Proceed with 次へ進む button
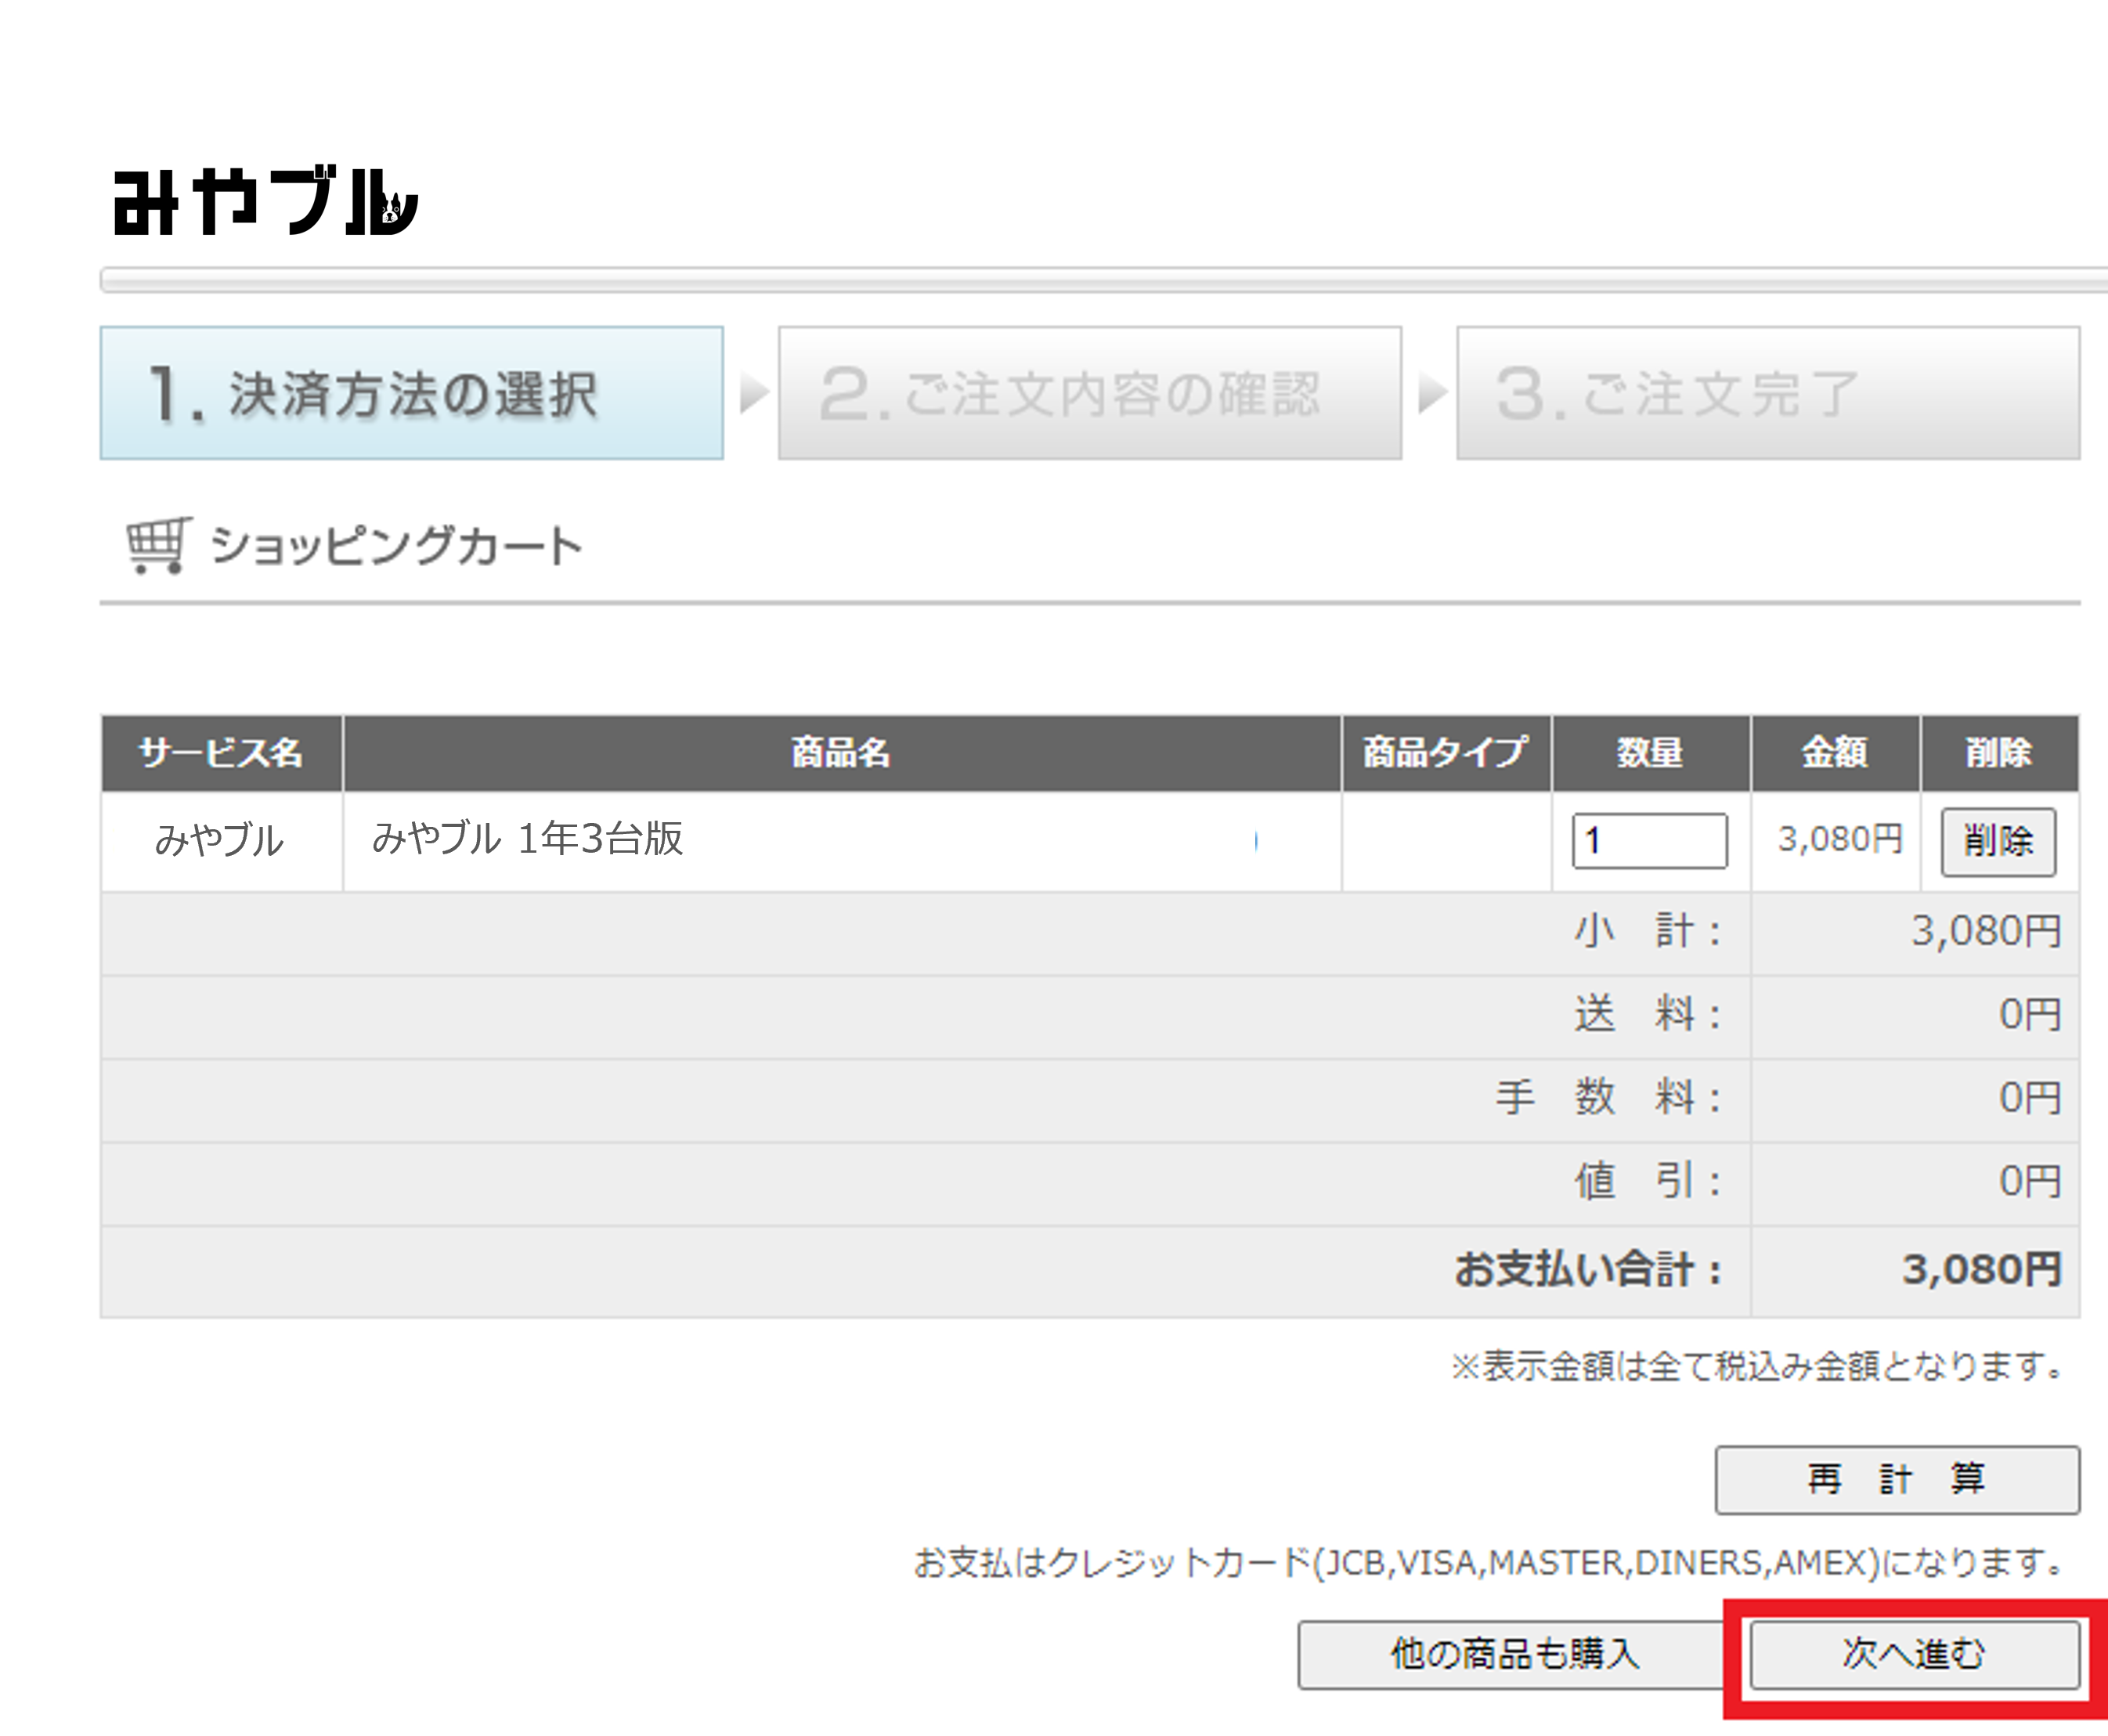This screenshot has height=1736, width=2108. click(x=1914, y=1654)
